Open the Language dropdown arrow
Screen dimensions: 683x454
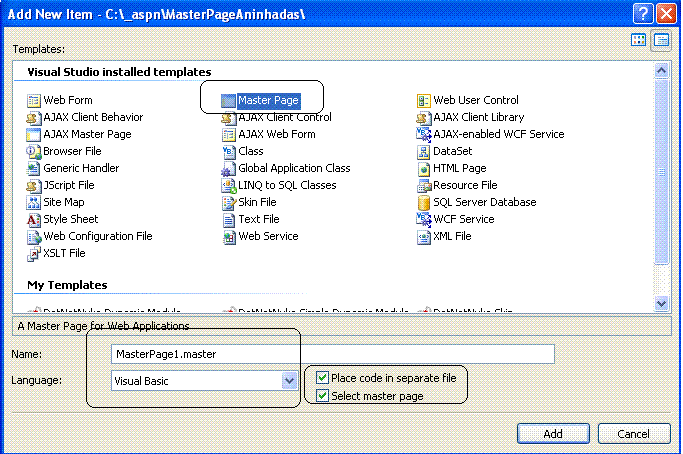[289, 380]
